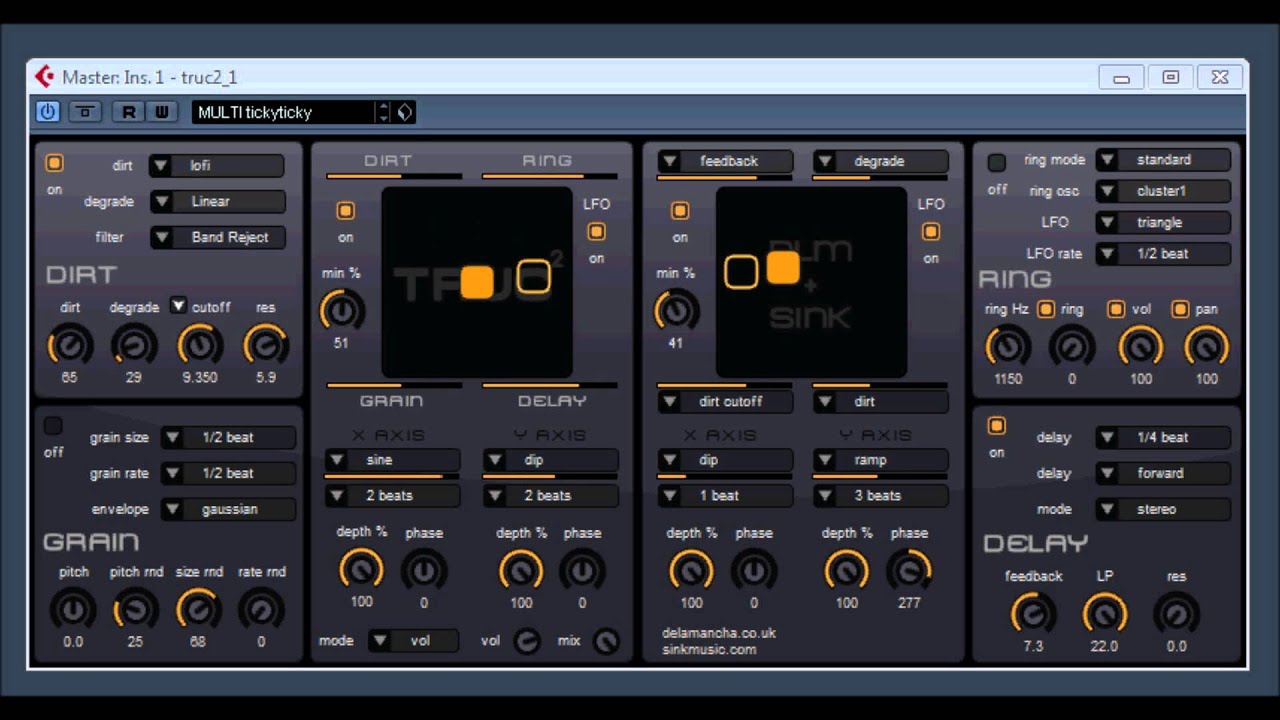Click the degrade knob showing 29
The height and width of the screenshot is (720, 1280).
133,346
